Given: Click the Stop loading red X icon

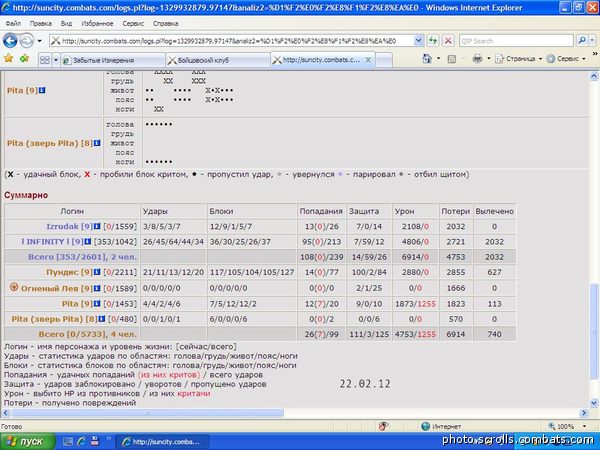Looking at the screenshot, I should pyautogui.click(x=448, y=40).
